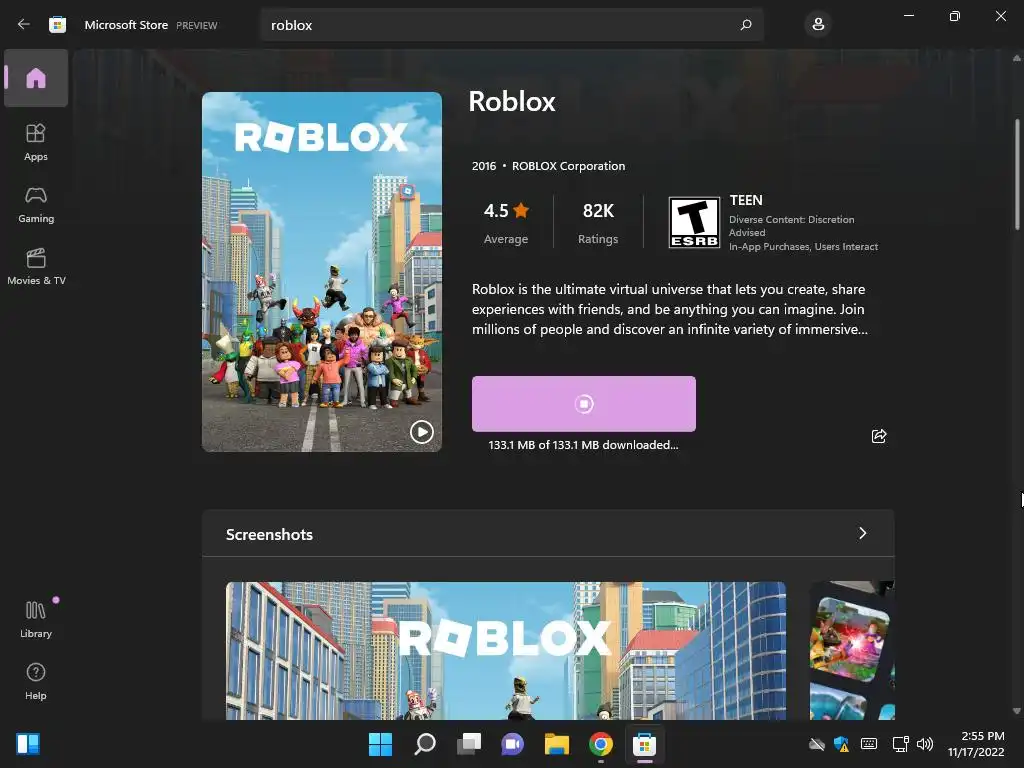Click the OneDrive cloud tray icon
The image size is (1024, 768).
point(816,744)
